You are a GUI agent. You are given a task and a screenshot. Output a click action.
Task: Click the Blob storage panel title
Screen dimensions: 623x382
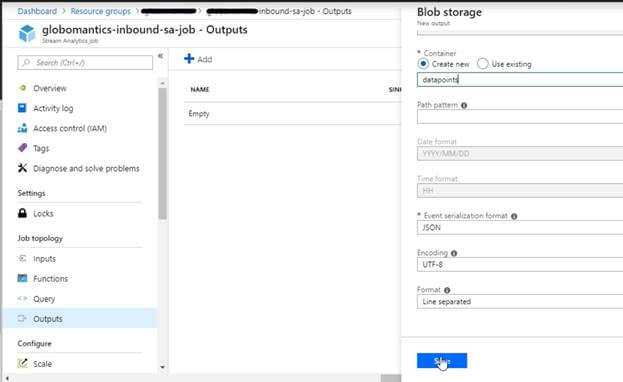coord(449,12)
